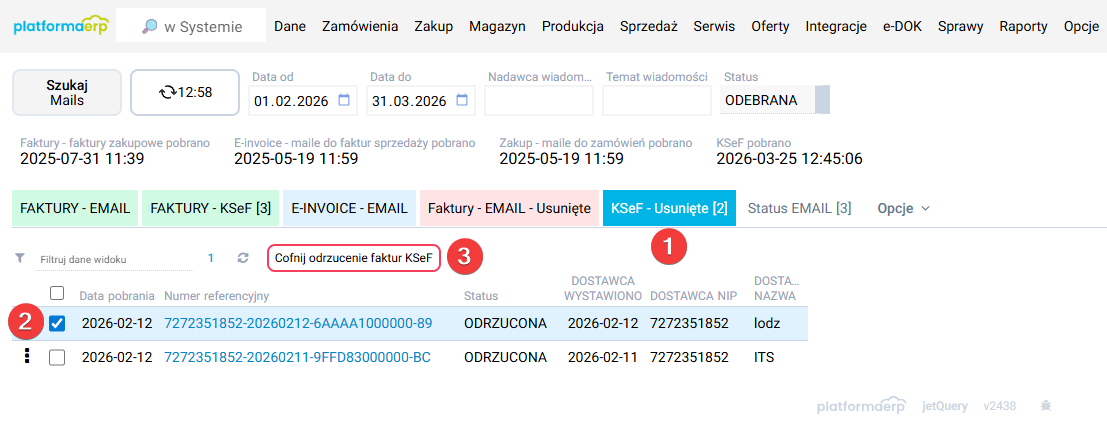The width and height of the screenshot is (1107, 425).
Task: Switch to Status EMAIL [3] tab
Action: pos(799,208)
